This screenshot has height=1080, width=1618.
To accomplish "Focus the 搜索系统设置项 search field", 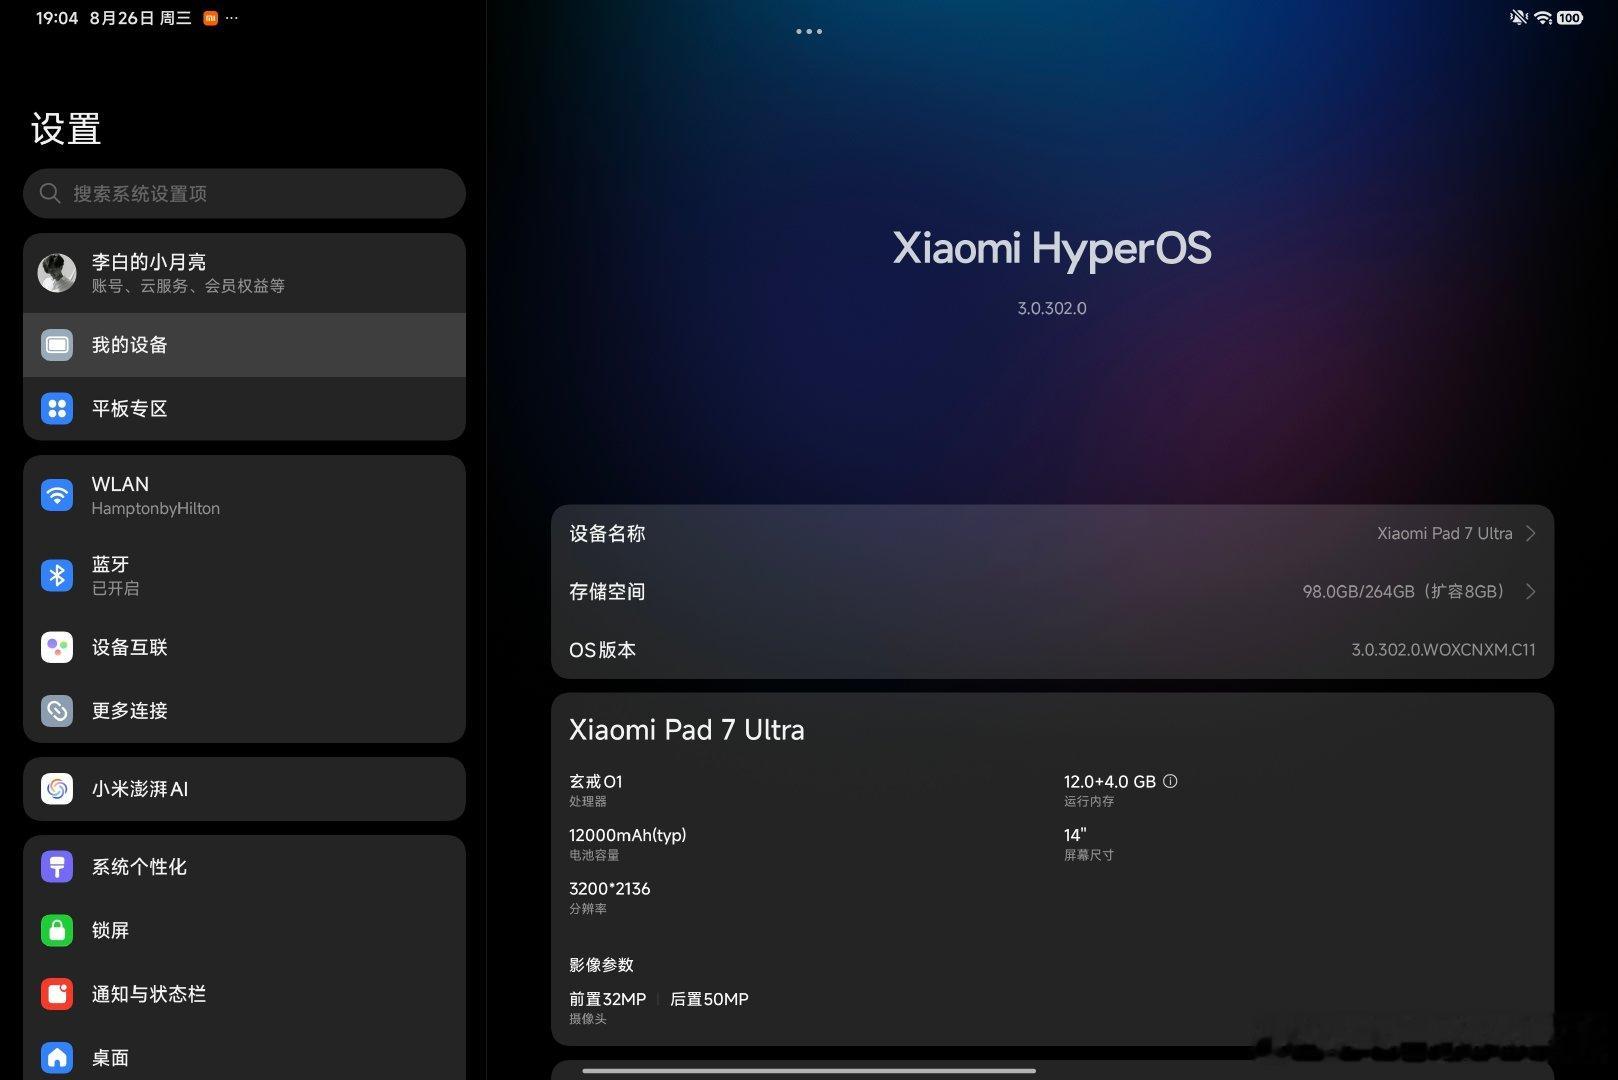I will [244, 193].
